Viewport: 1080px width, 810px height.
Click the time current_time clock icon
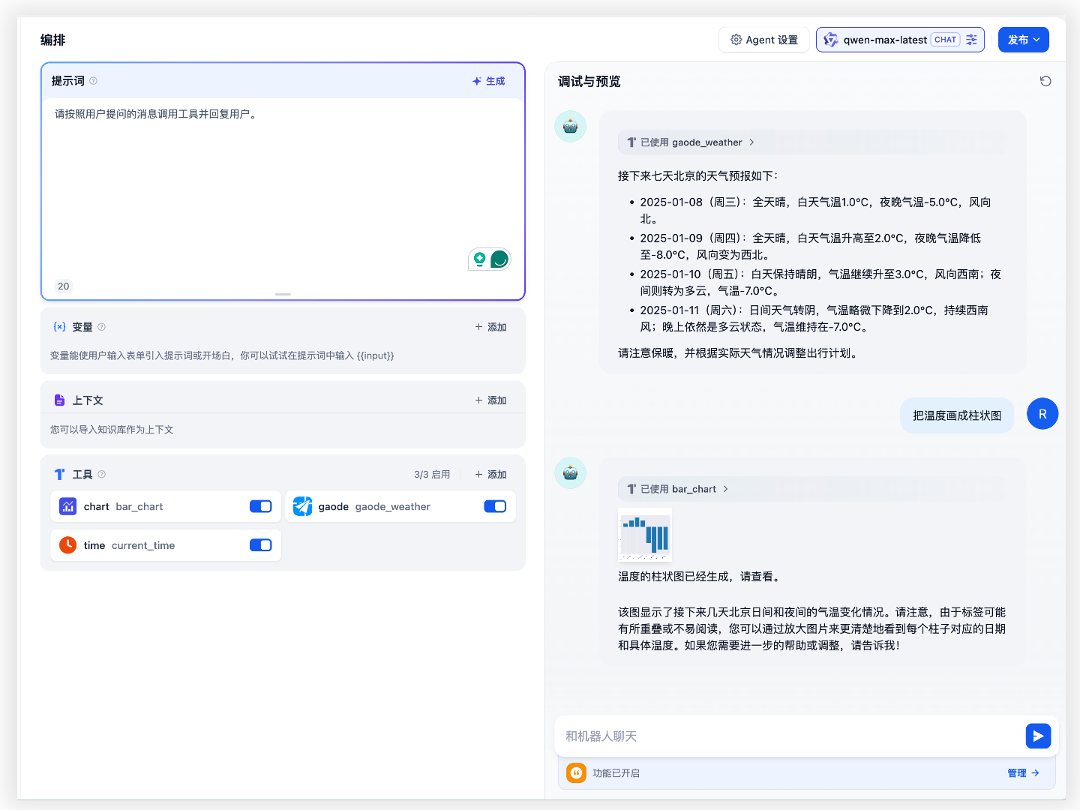[68, 545]
